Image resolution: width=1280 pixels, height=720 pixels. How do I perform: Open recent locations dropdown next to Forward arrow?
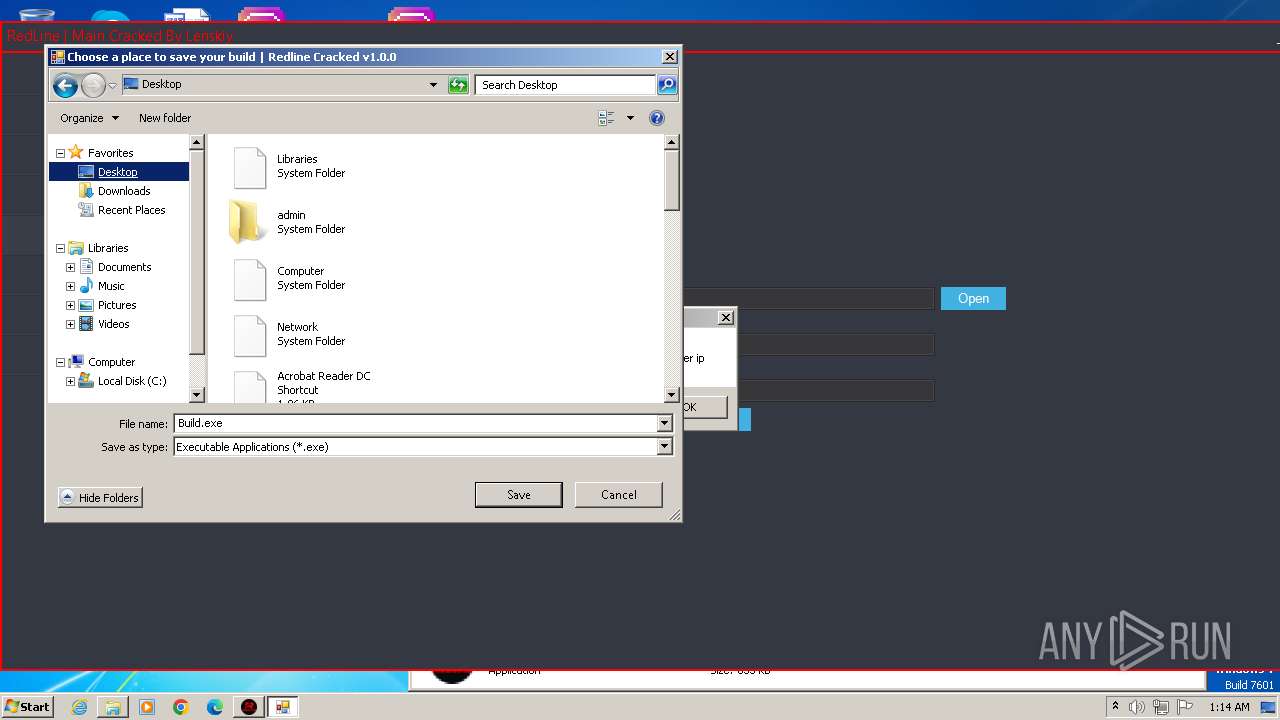pos(112,85)
